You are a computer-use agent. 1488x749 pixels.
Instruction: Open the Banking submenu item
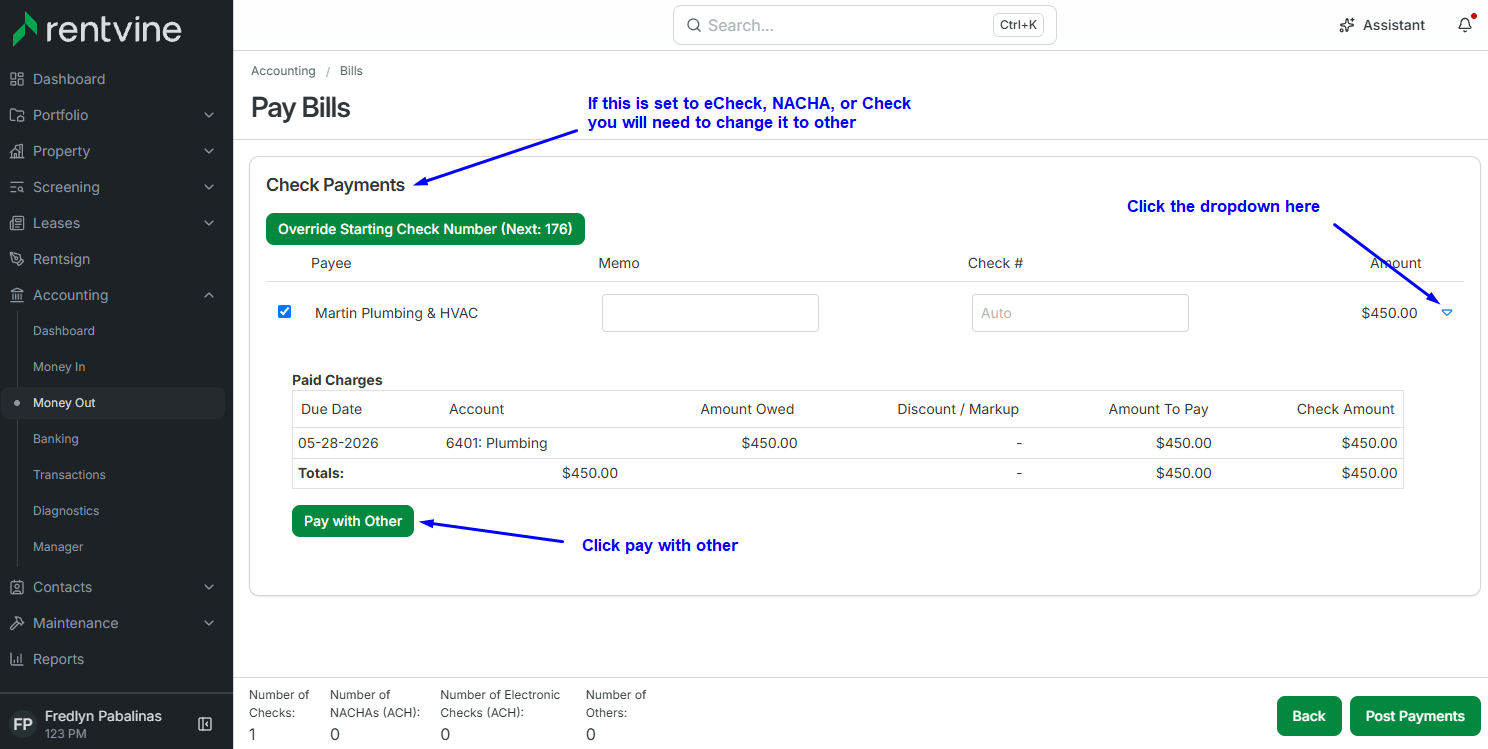point(56,439)
